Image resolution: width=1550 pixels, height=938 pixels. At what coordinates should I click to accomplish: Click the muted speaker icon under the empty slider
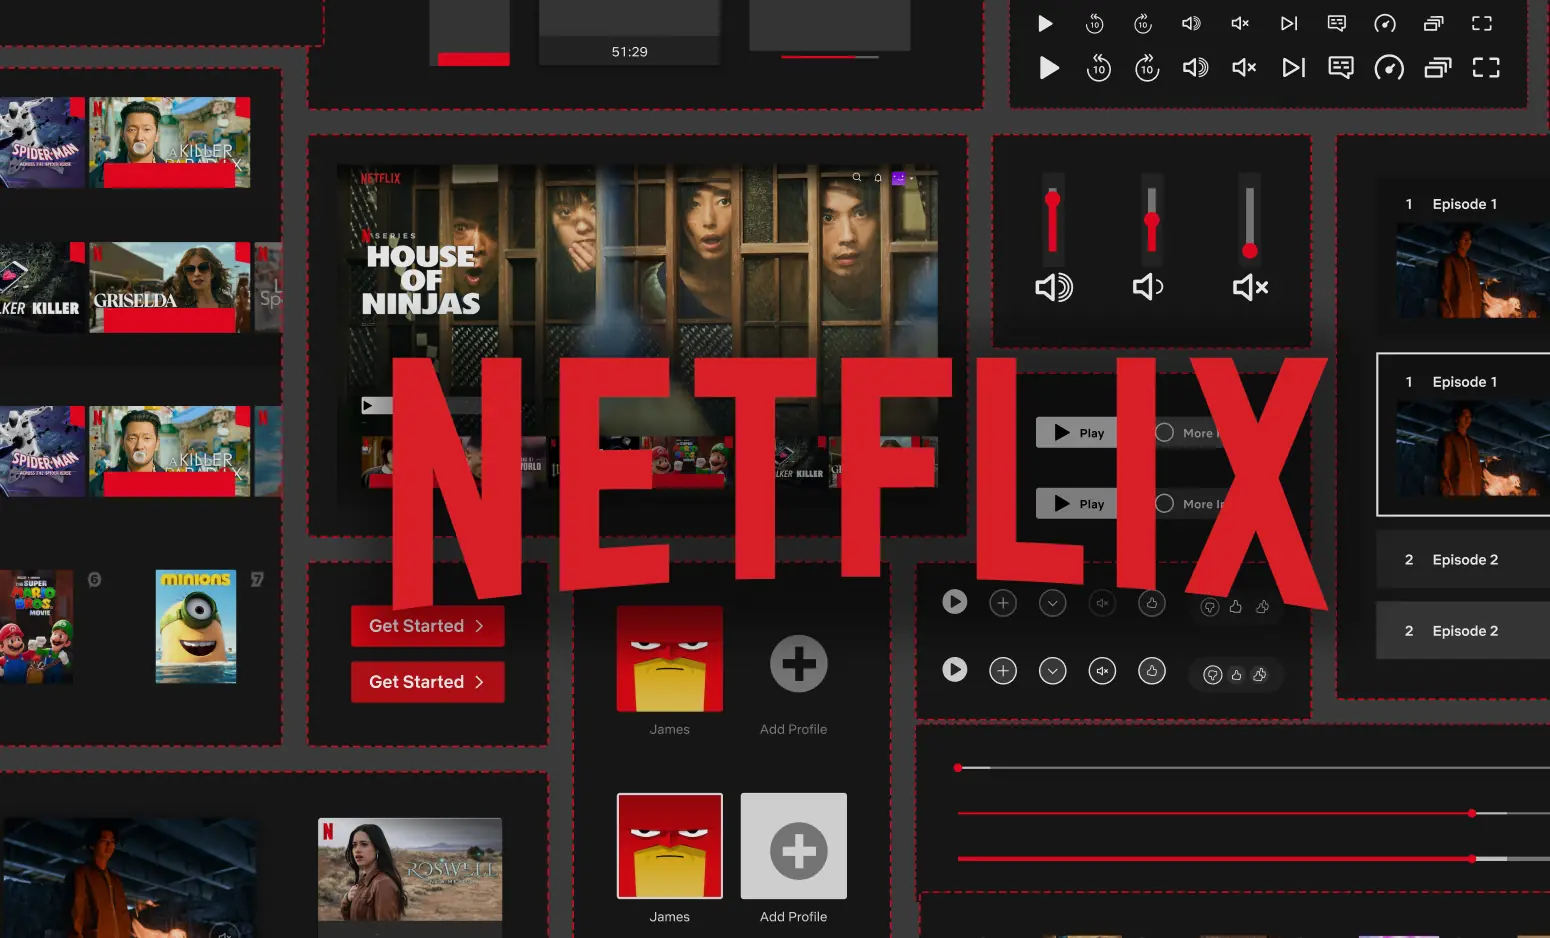click(1250, 288)
